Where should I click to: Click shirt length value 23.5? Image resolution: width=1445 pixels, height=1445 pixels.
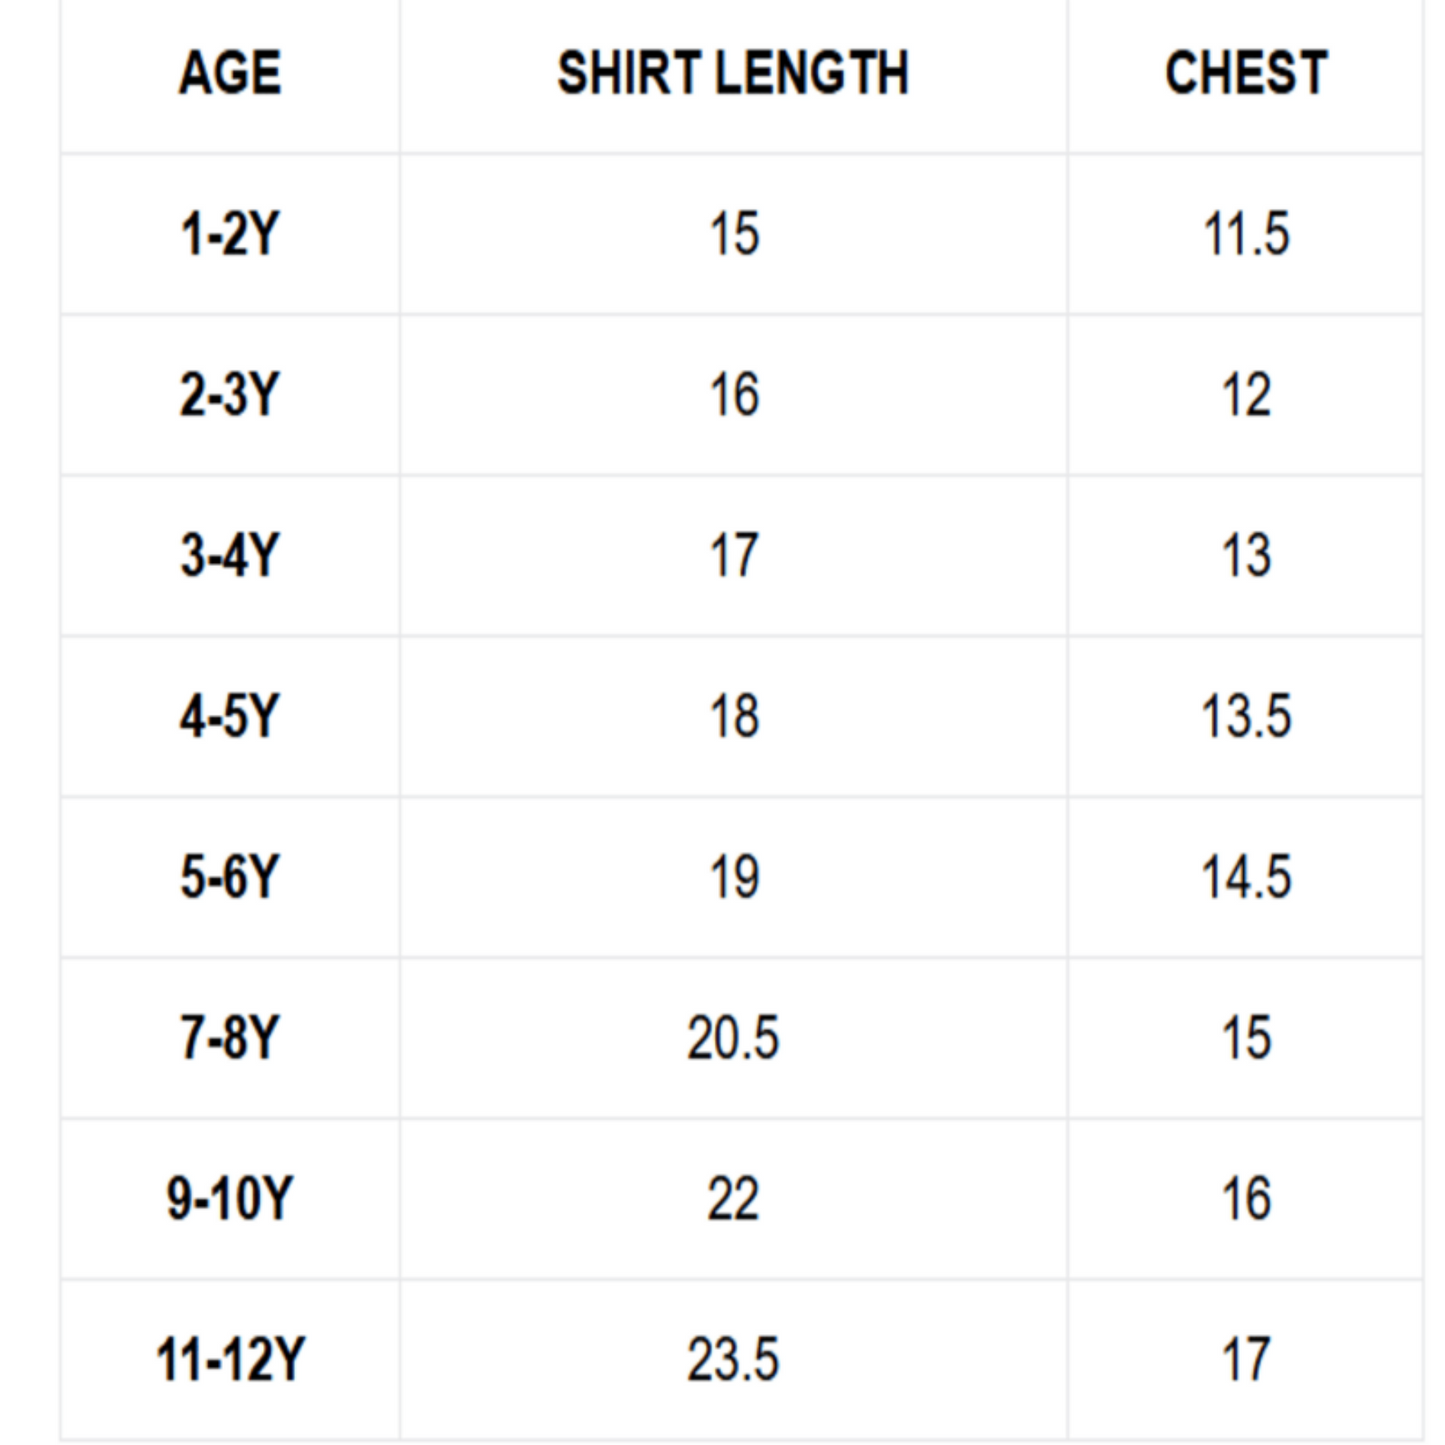tap(733, 1359)
